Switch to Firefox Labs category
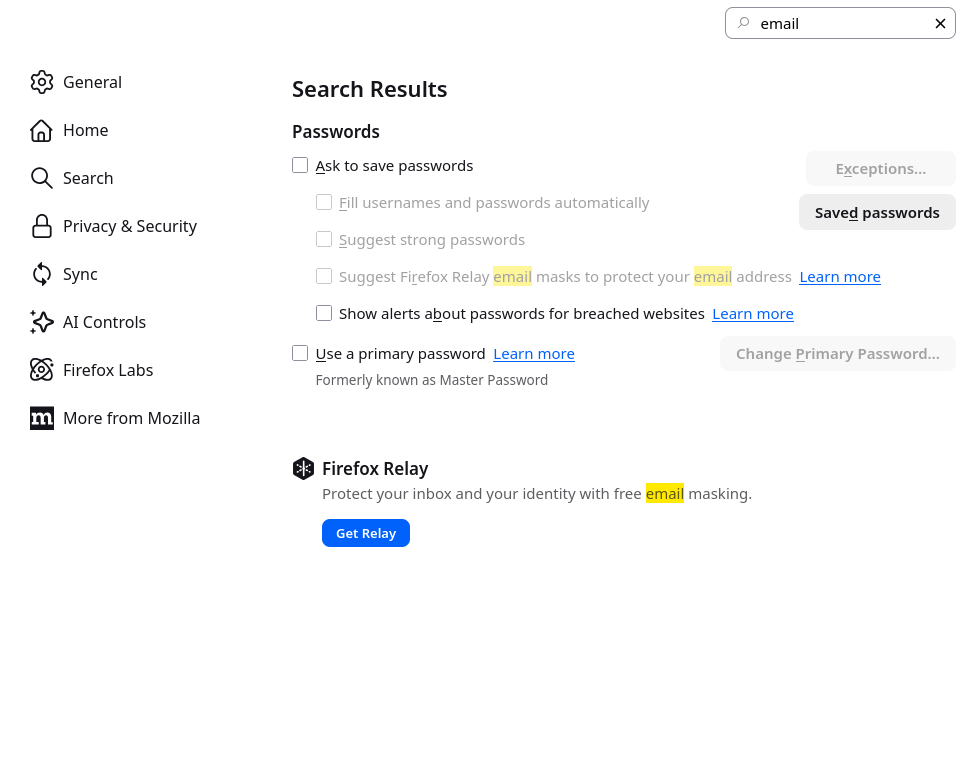This screenshot has width=975, height=766. click(x=108, y=370)
